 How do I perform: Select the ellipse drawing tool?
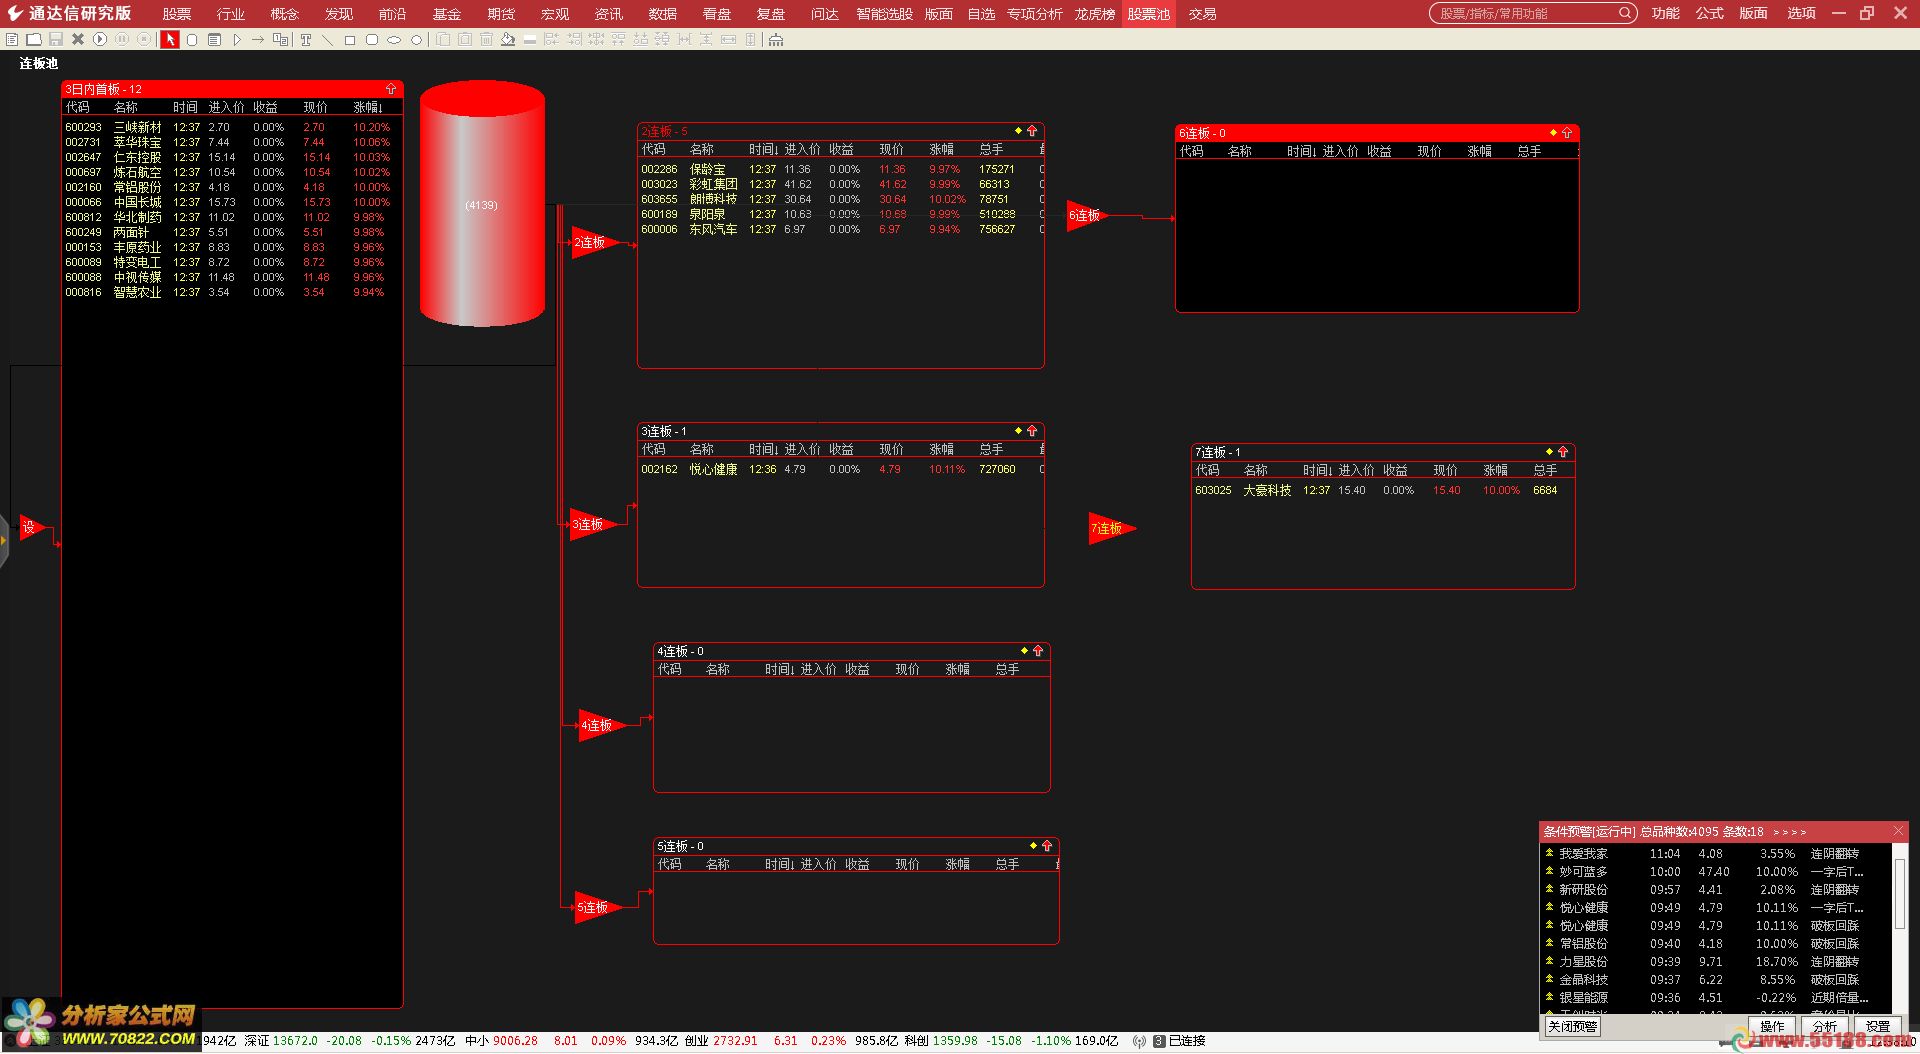click(394, 40)
